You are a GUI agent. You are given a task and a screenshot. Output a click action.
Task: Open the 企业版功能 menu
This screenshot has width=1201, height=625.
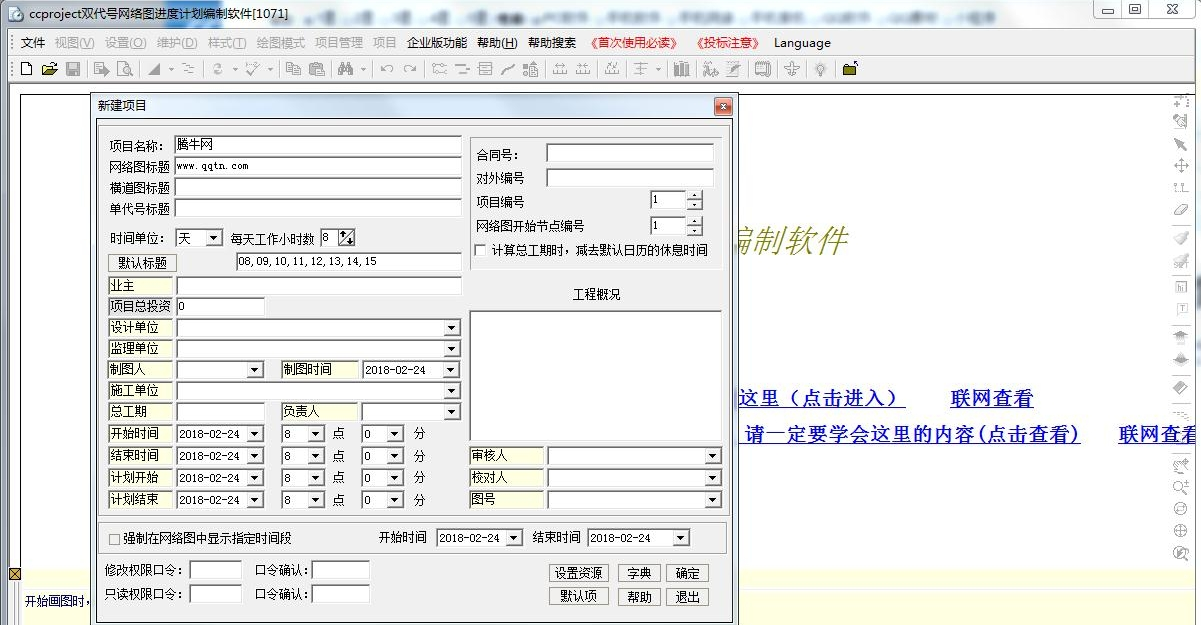(x=436, y=43)
